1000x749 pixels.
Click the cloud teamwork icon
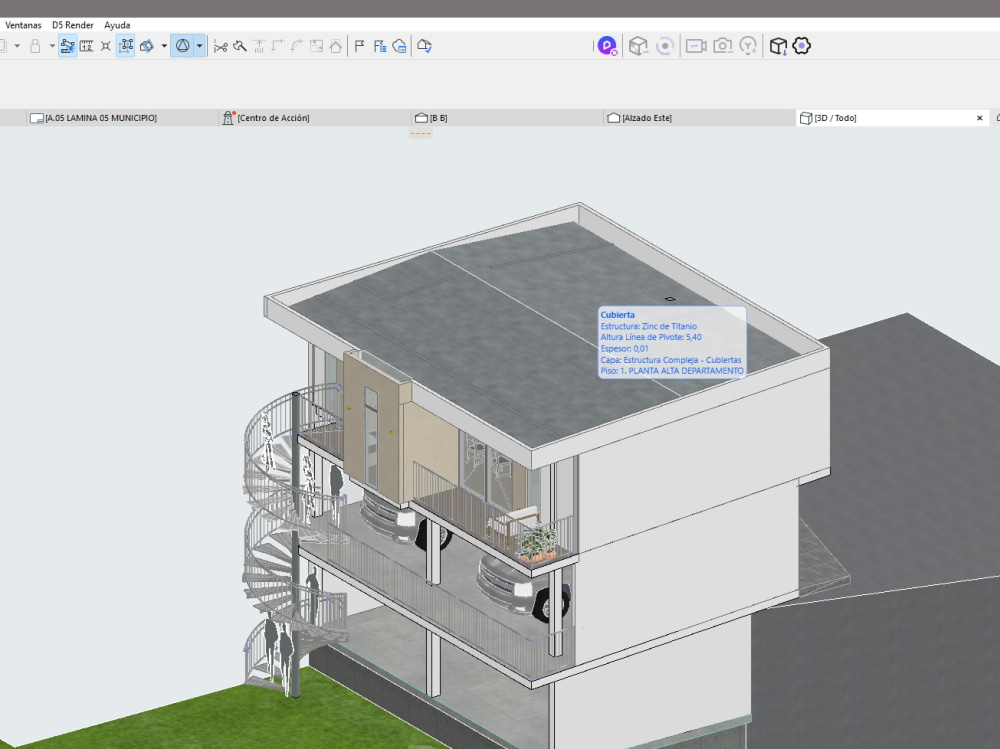pos(400,46)
